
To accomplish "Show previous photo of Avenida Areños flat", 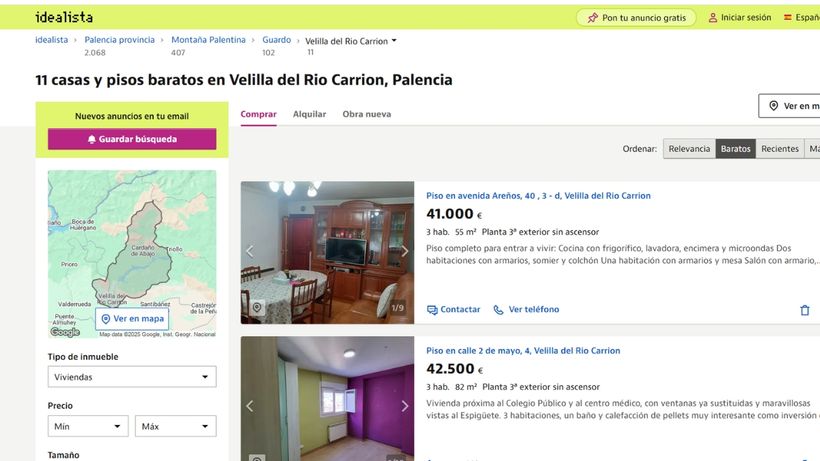I will point(250,251).
